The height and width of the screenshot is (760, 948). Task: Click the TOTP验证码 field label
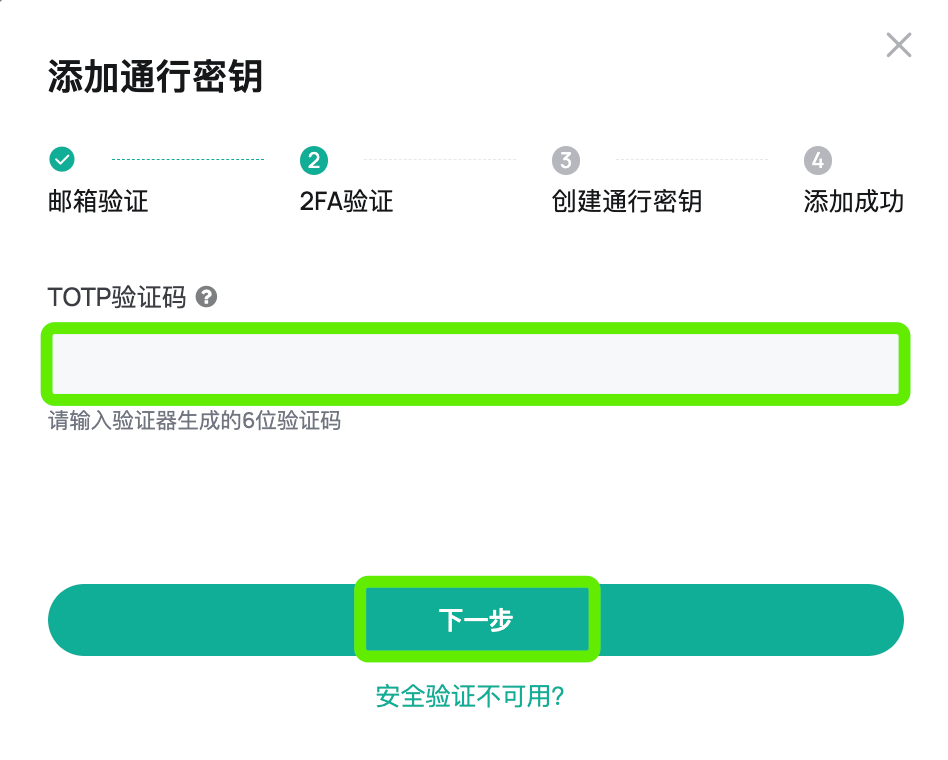pos(117,297)
